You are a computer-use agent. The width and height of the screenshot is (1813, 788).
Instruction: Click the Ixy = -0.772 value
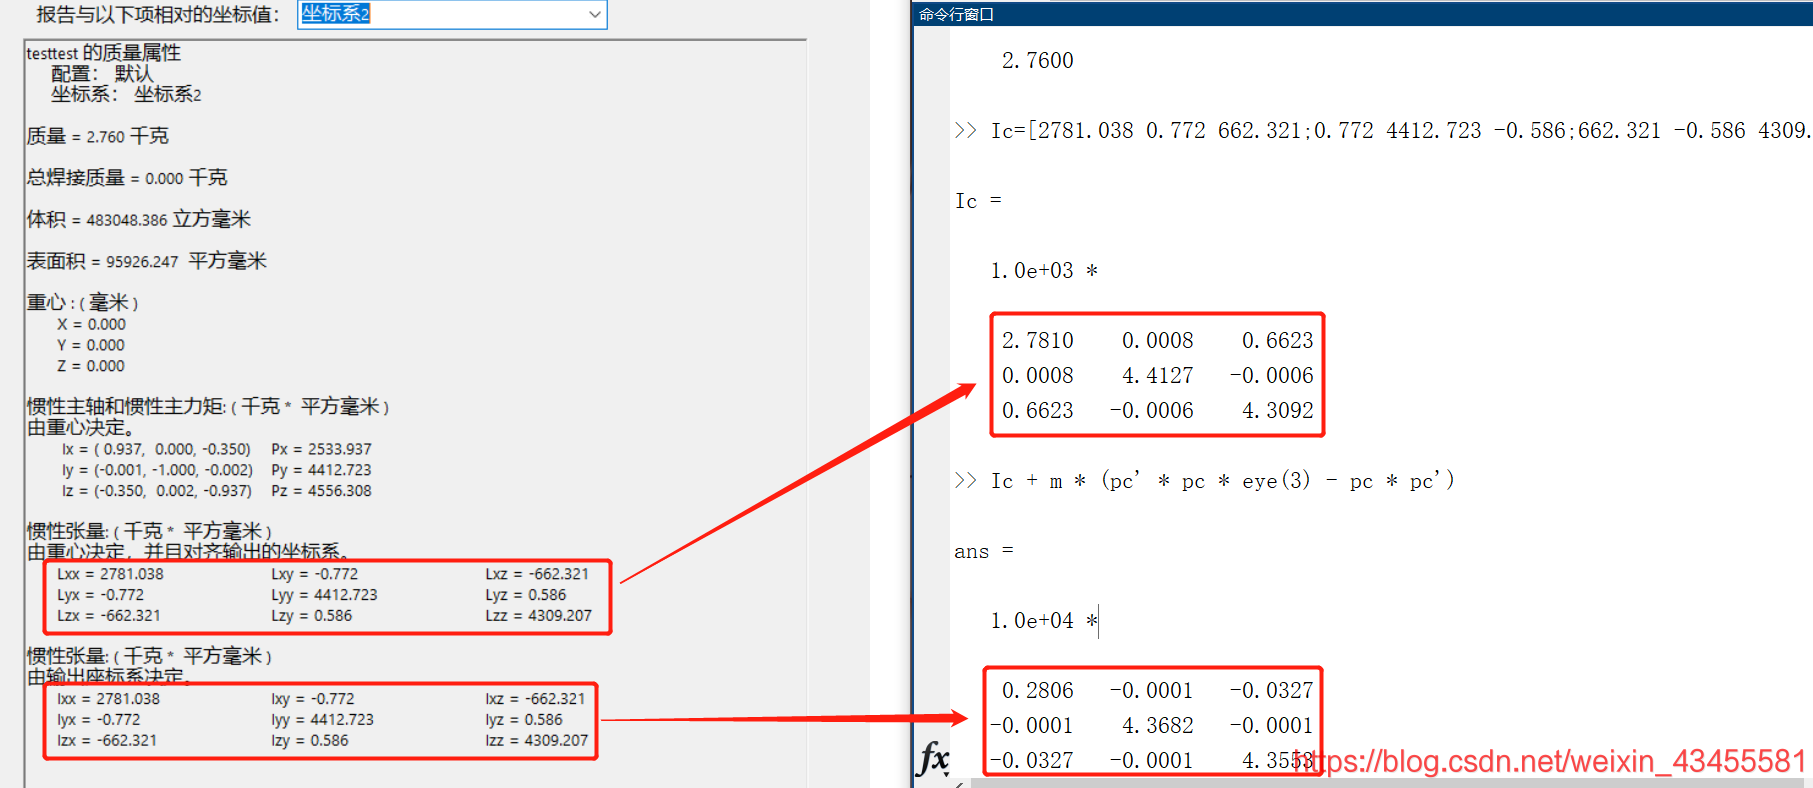(x=312, y=699)
